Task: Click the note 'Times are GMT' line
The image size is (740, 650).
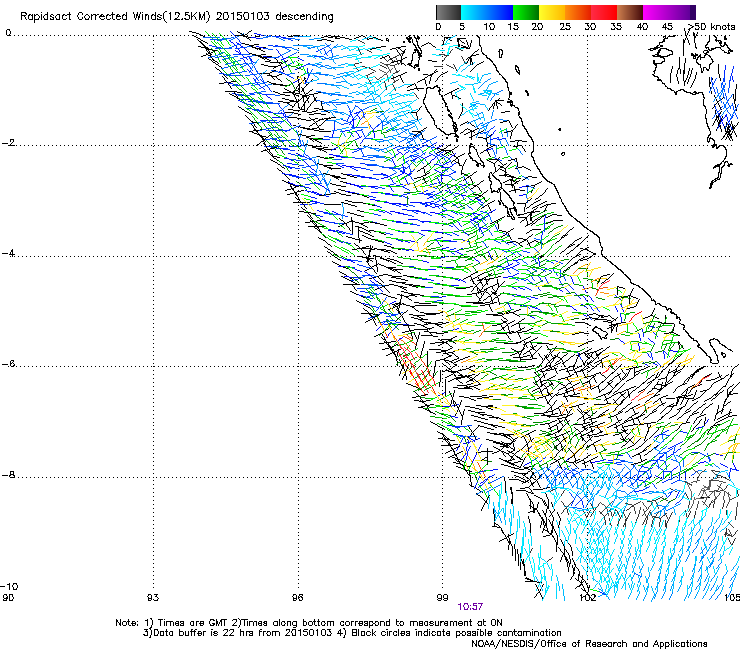Action: click(309, 623)
